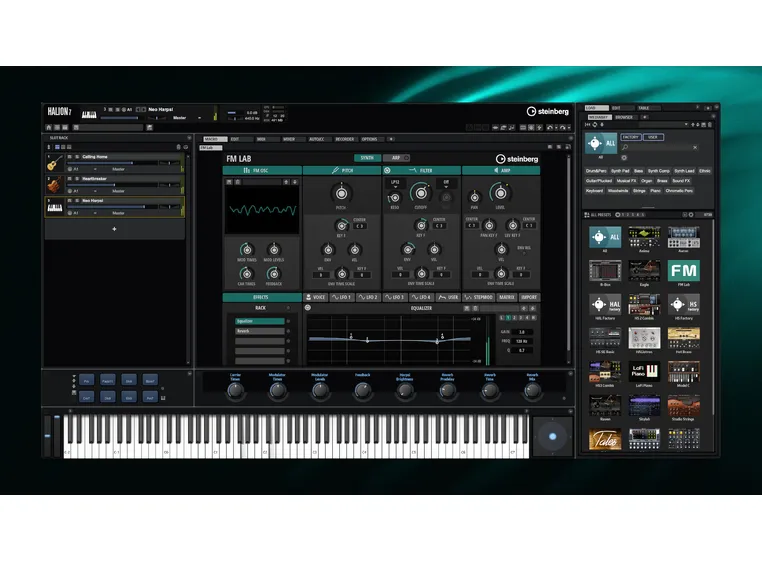
Task: Load next FM OSC preset arrow
Action: click(294, 182)
